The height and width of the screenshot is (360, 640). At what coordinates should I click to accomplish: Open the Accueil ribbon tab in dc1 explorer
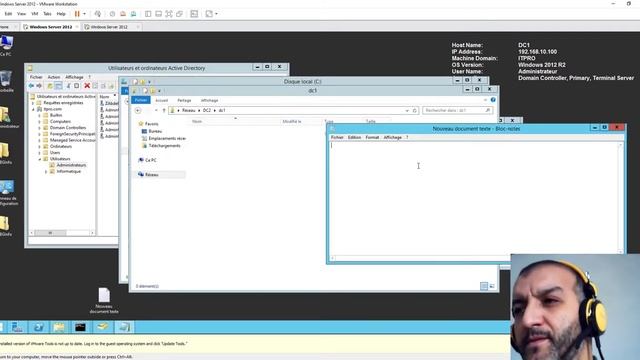(x=162, y=100)
